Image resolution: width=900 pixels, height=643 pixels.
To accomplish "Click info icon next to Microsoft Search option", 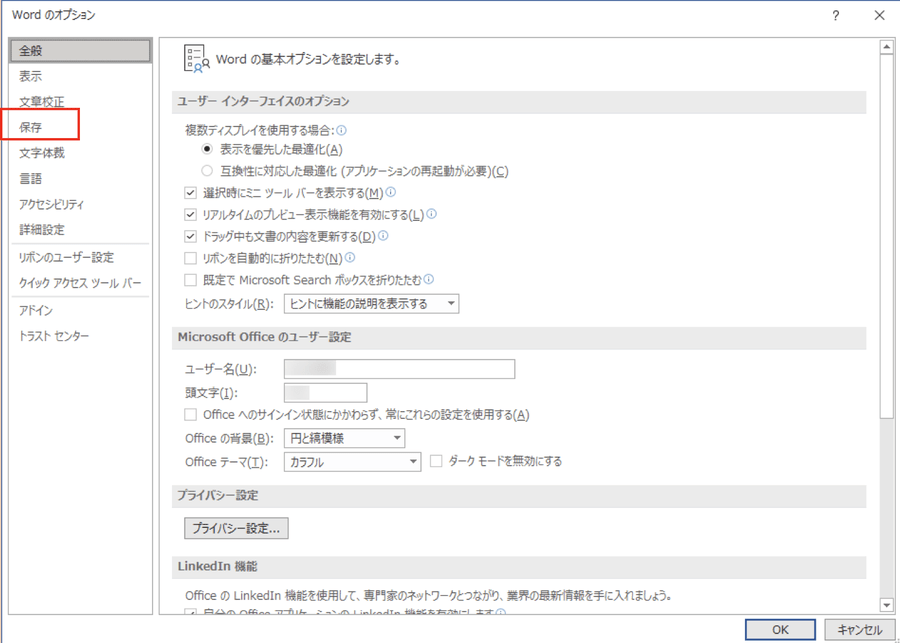I will pyautogui.click(x=428, y=280).
